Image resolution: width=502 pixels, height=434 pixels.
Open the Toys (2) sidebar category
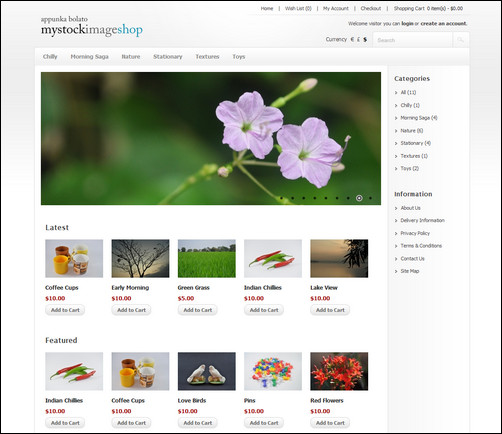click(409, 168)
